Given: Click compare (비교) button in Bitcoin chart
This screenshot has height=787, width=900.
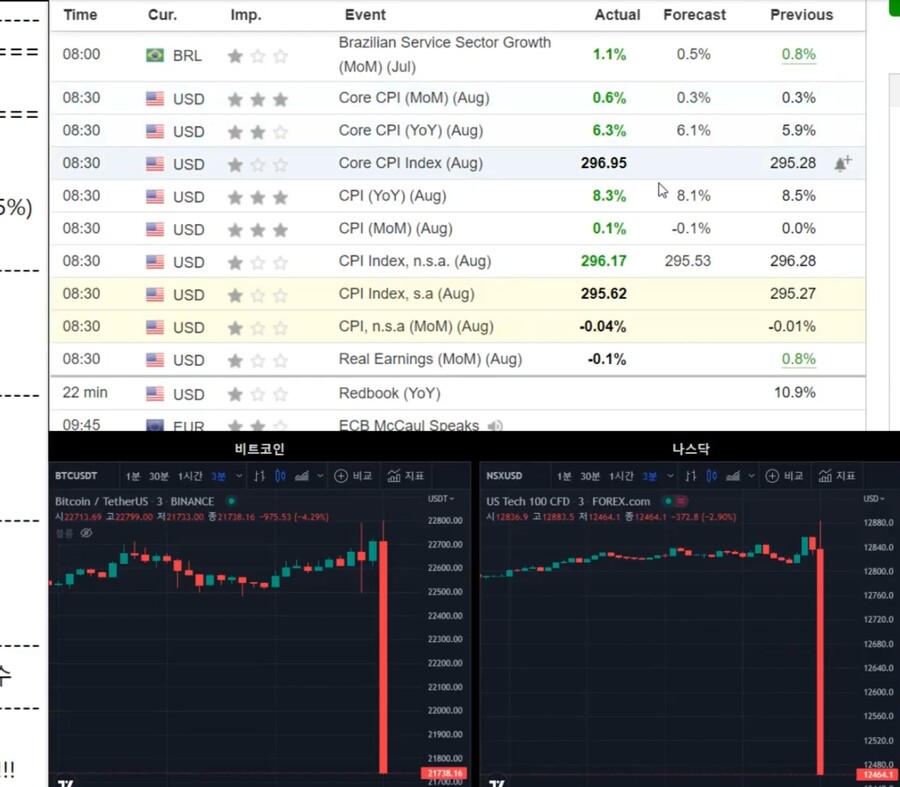Looking at the screenshot, I should tap(352, 476).
